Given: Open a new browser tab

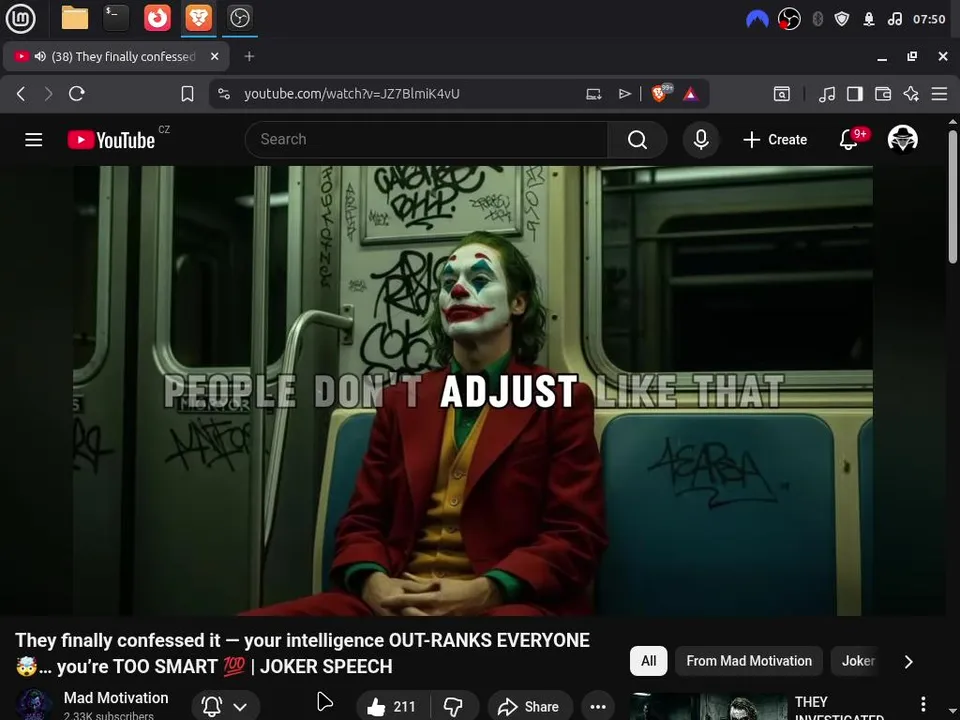Looking at the screenshot, I should (249, 56).
